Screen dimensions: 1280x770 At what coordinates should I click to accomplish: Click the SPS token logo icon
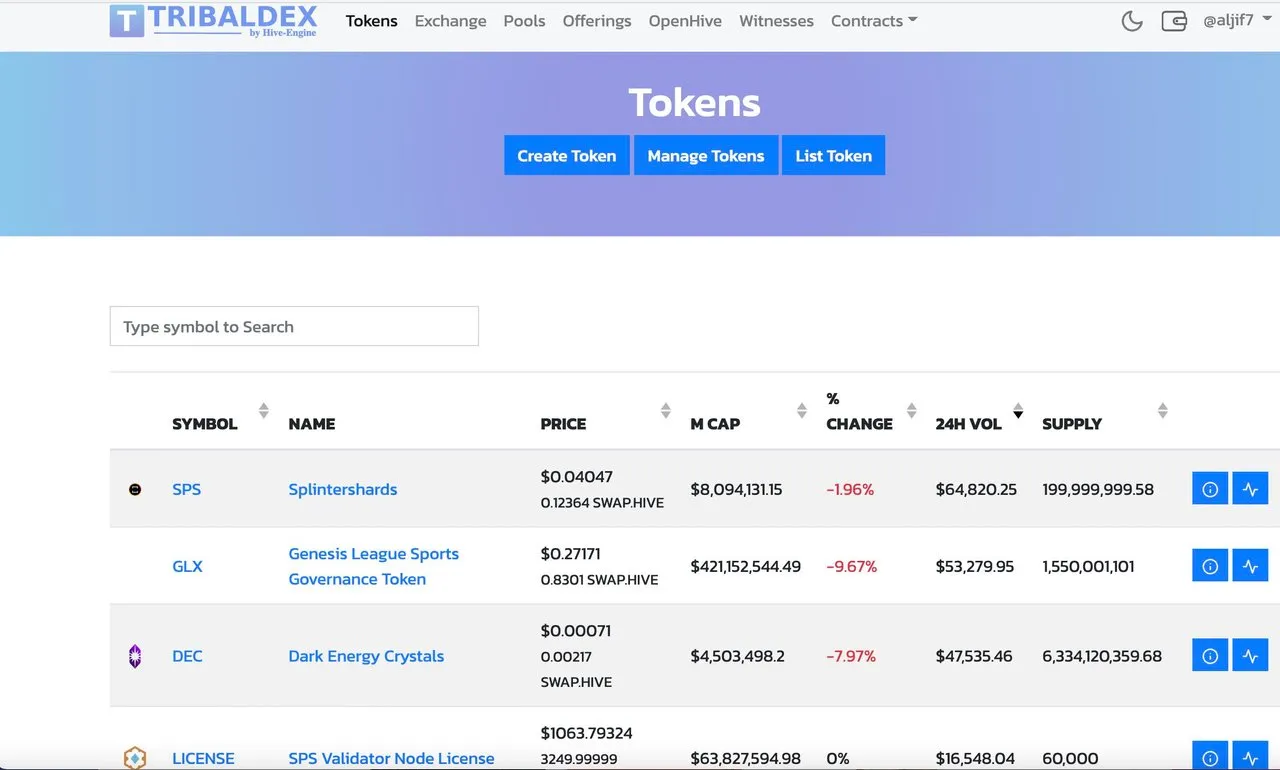(135, 490)
